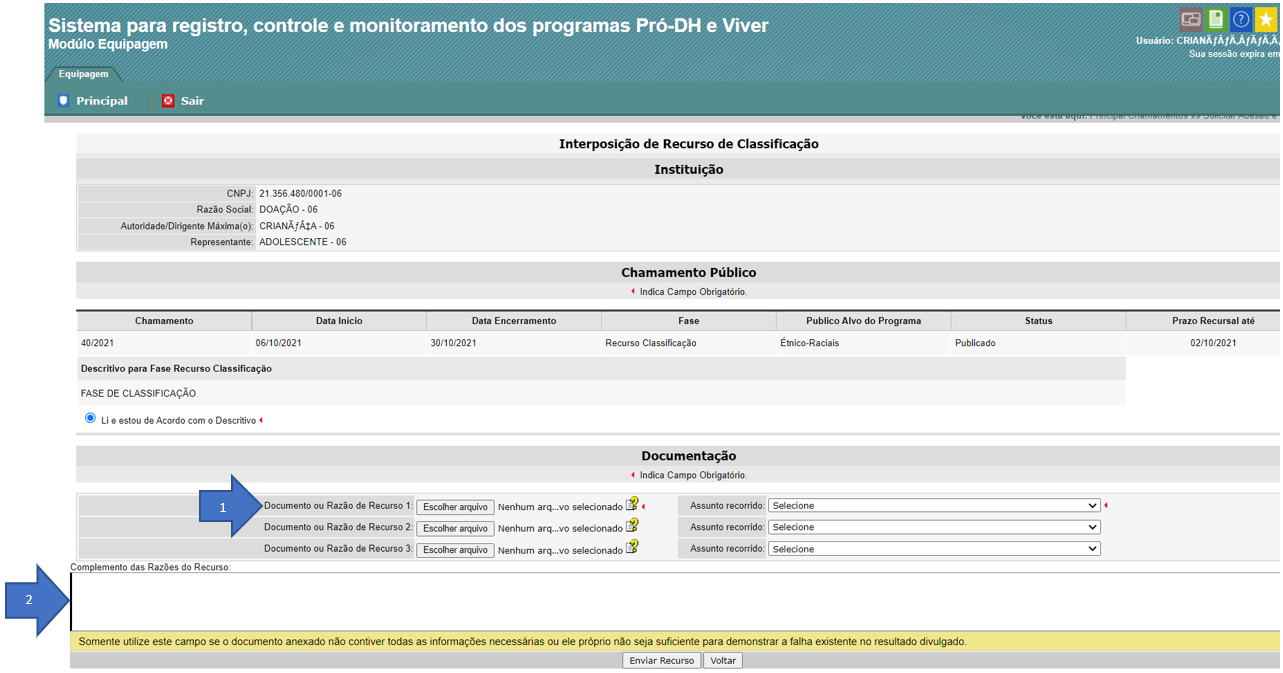
Task: Expand first Assunto recorrido dropdown
Action: coord(933,506)
